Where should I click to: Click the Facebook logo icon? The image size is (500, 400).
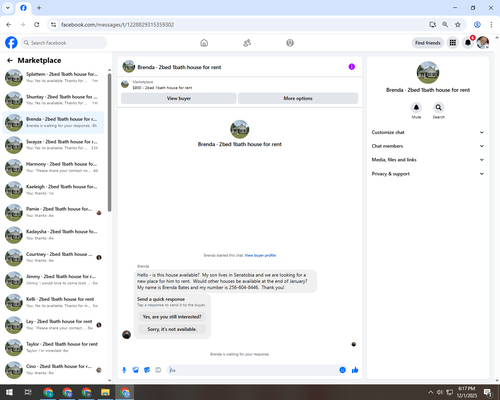(11, 43)
